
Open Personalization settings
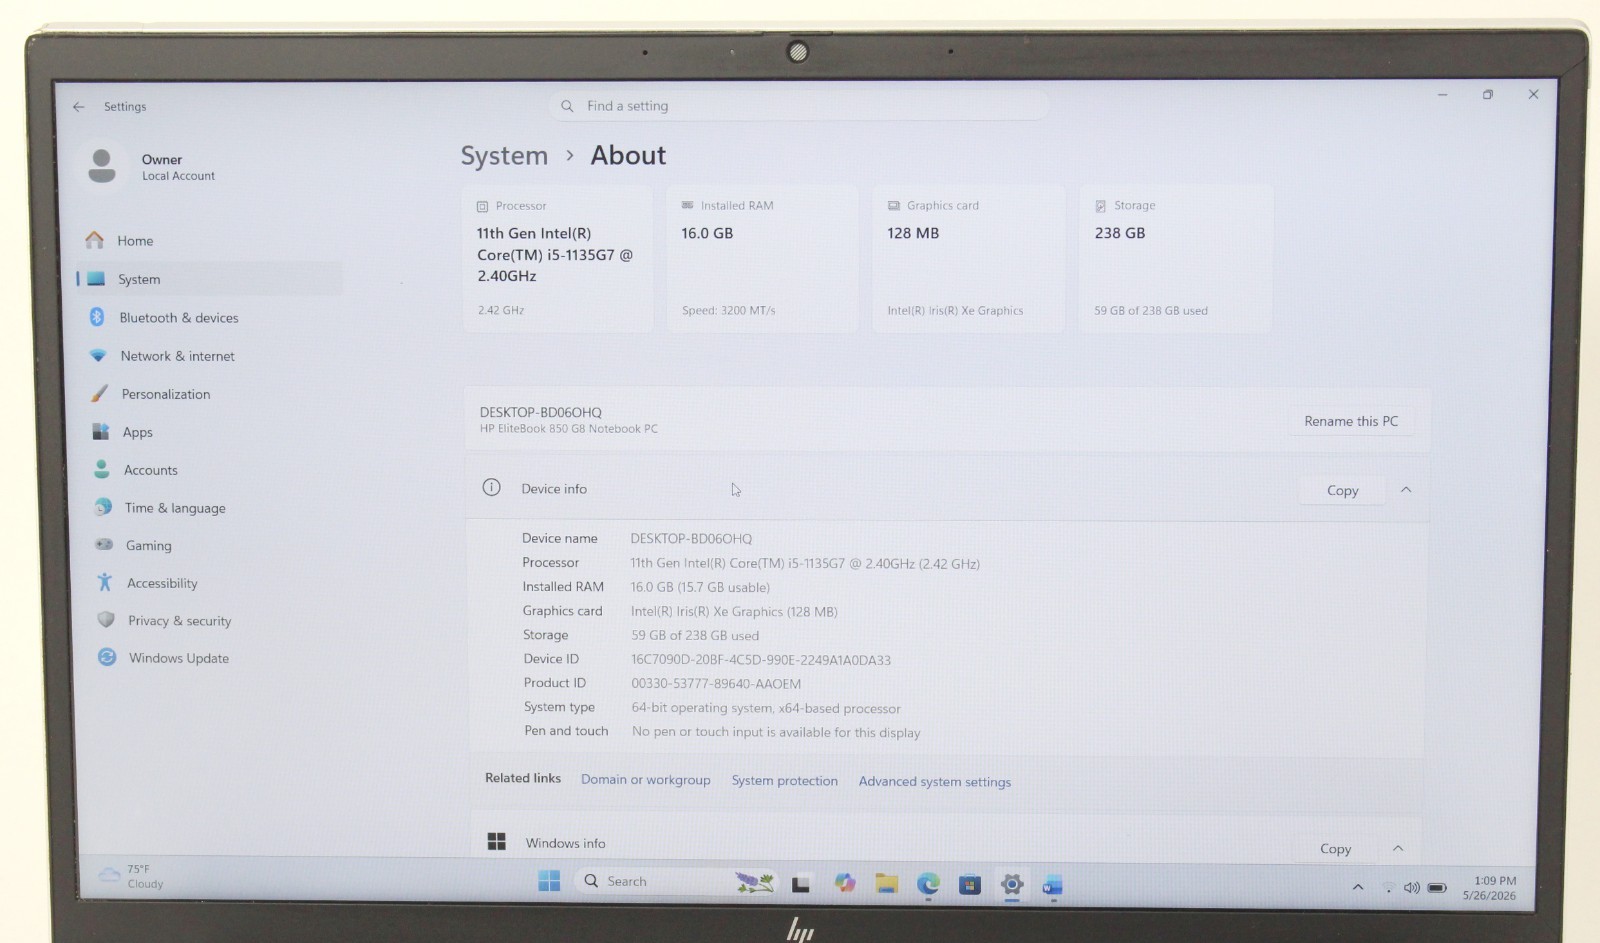click(x=165, y=394)
